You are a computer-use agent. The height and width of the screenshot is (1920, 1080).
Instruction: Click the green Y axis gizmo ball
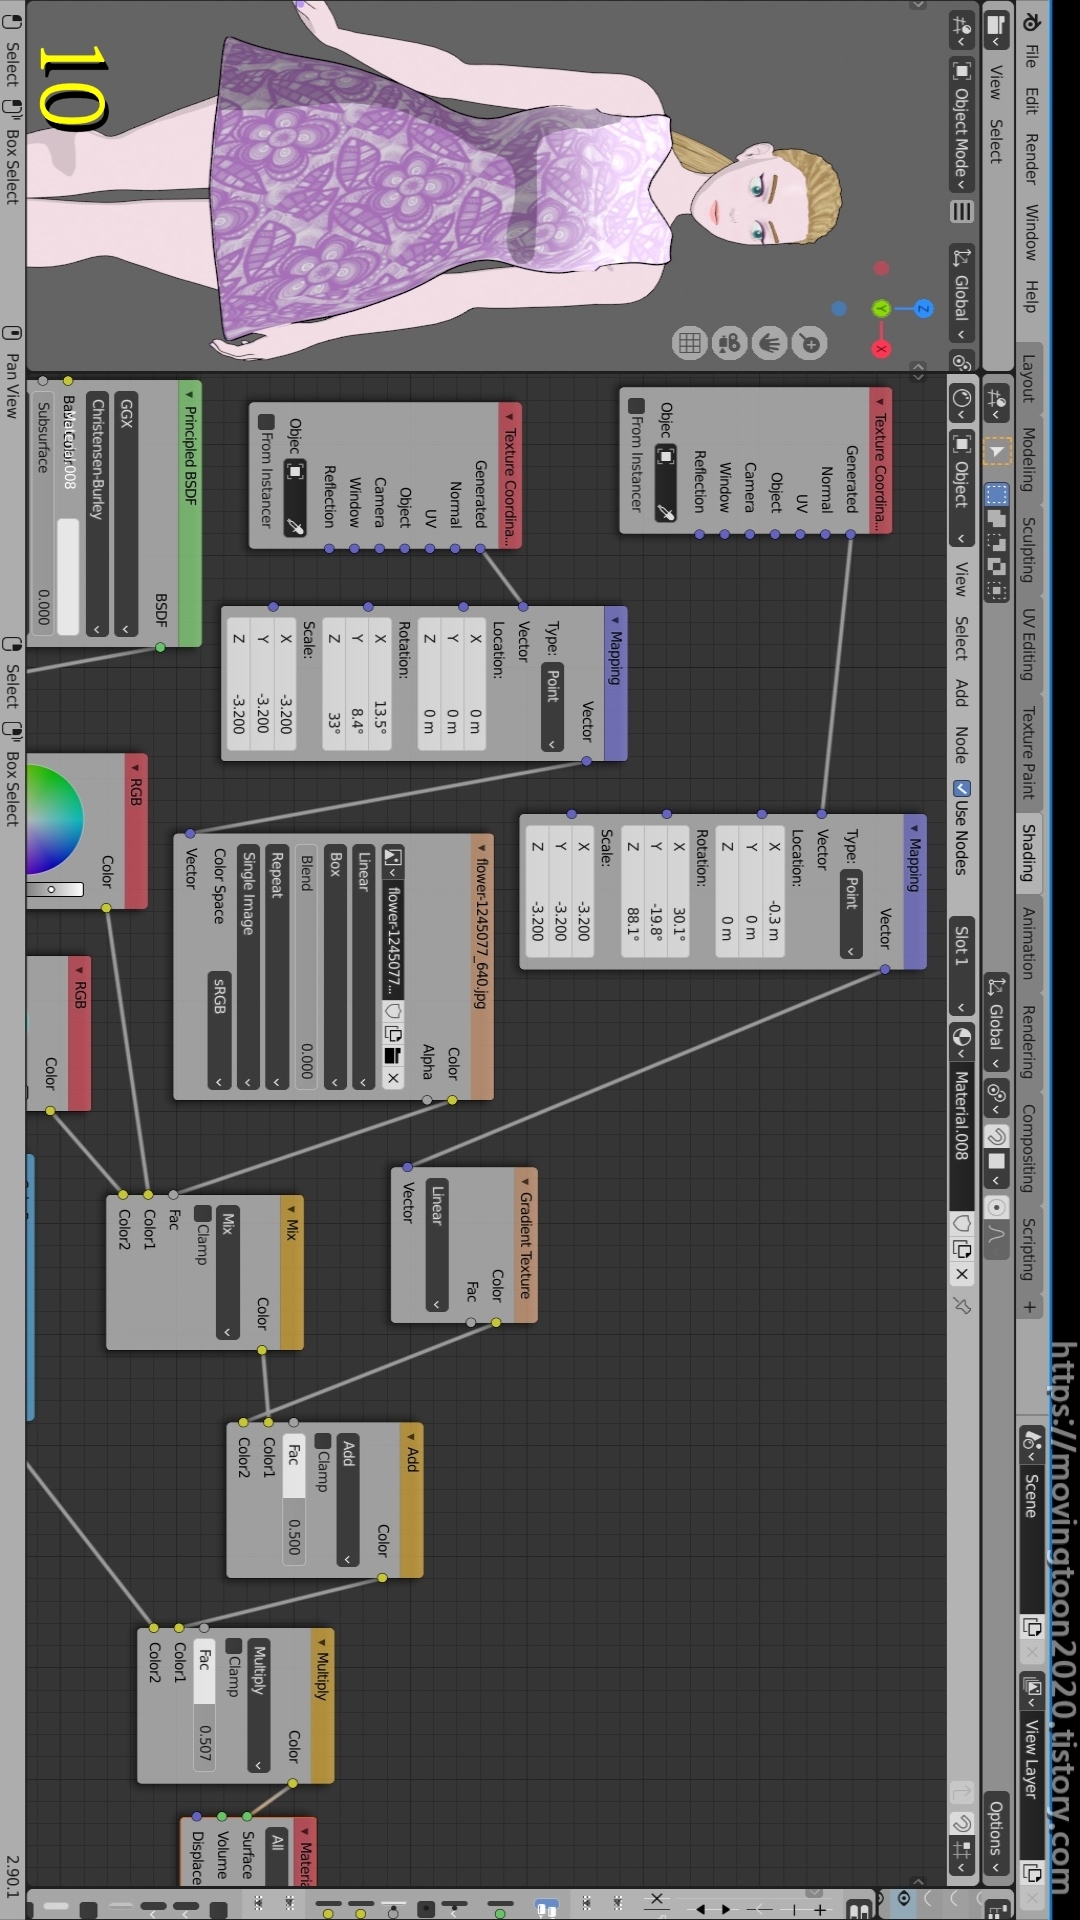pyautogui.click(x=881, y=308)
